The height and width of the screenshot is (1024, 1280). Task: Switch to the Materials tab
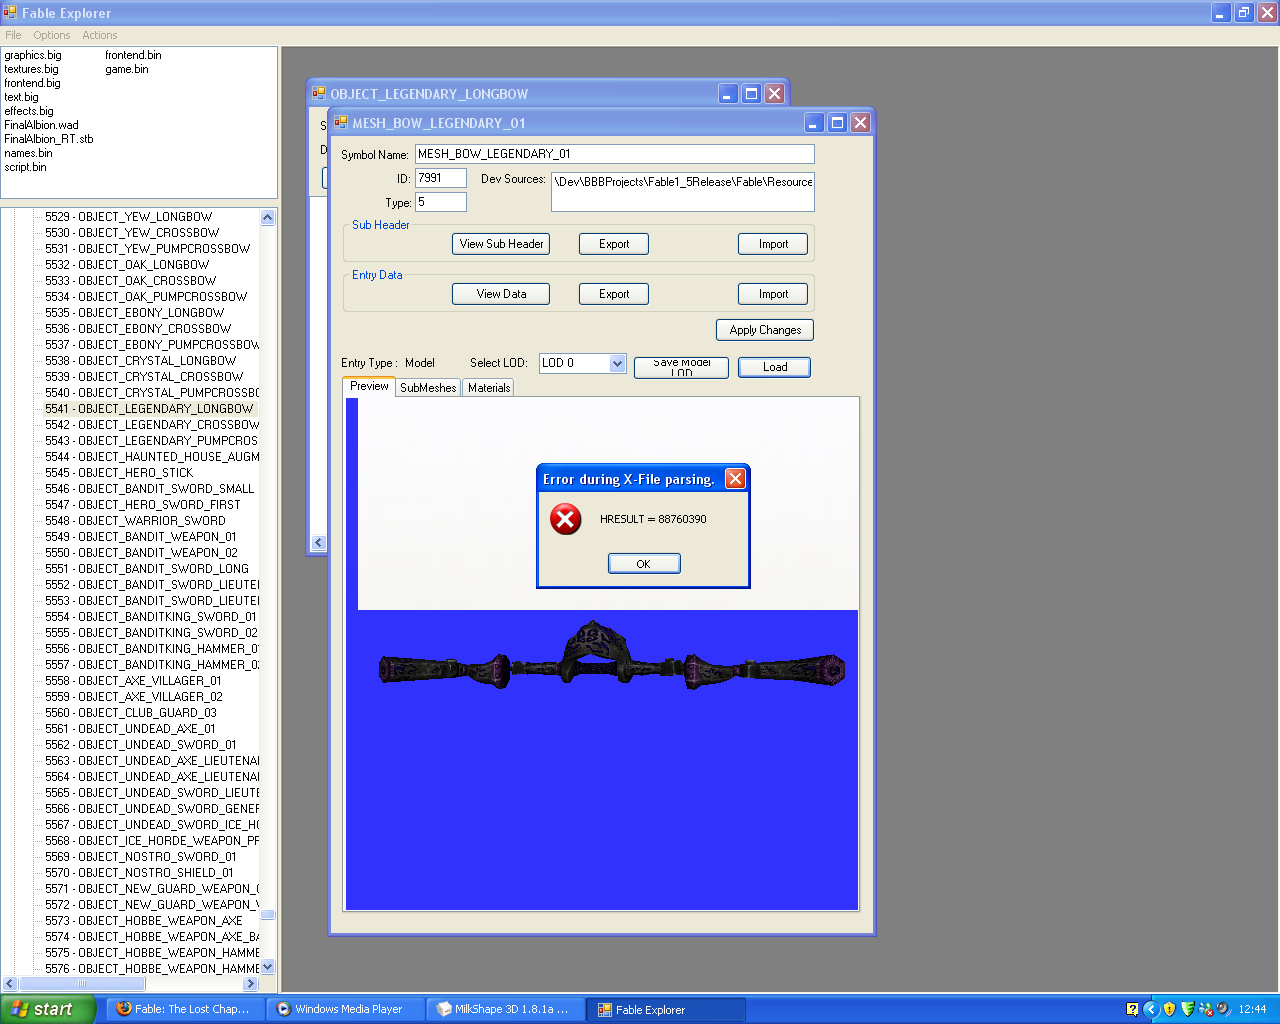pos(489,388)
